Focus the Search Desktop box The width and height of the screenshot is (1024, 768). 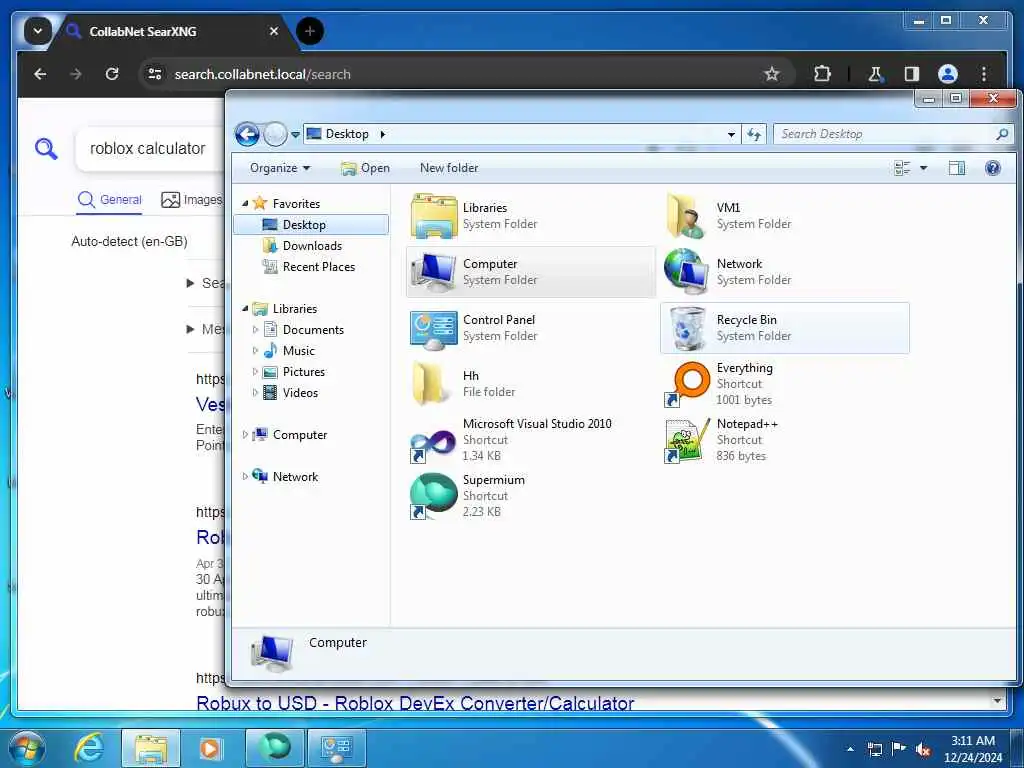click(x=885, y=134)
